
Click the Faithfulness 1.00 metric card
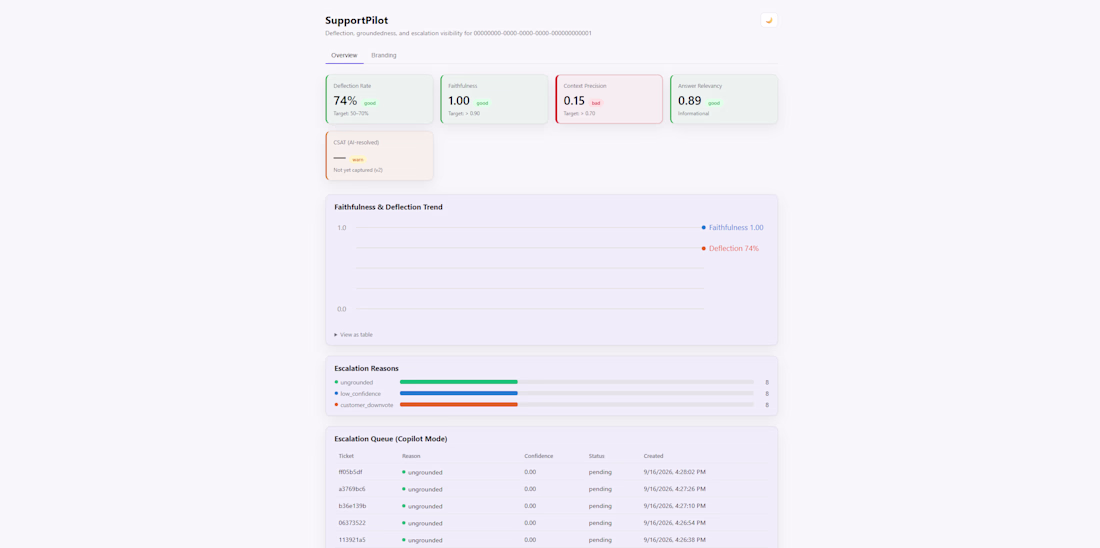point(495,100)
